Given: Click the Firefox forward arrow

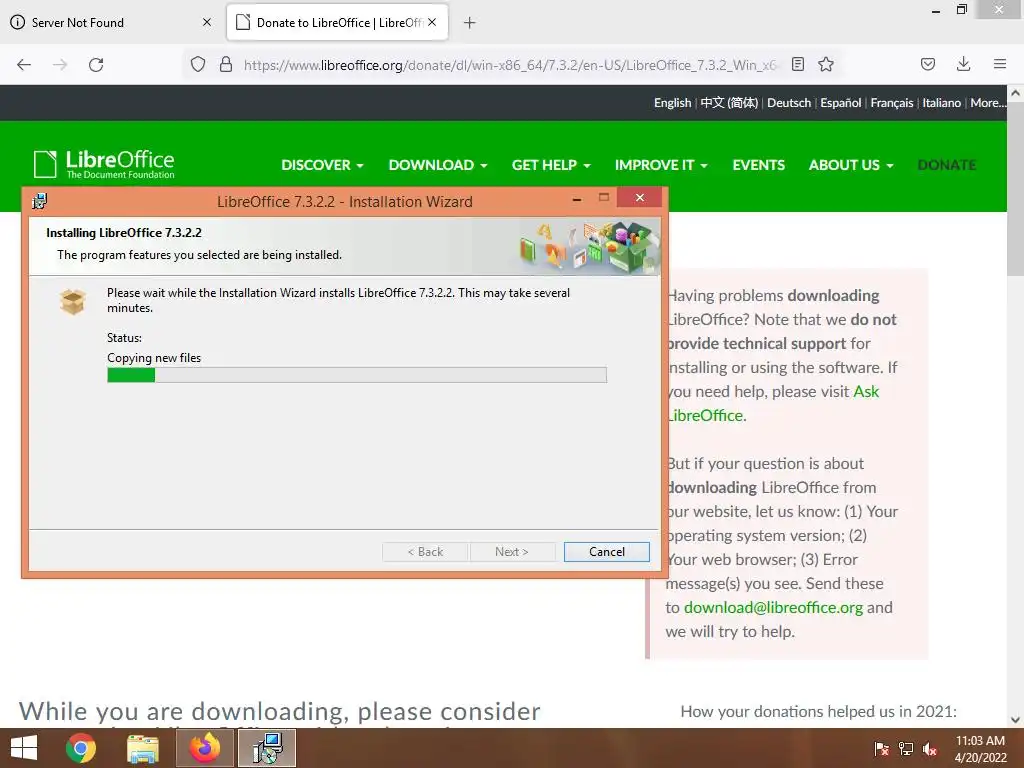Looking at the screenshot, I should pos(60,65).
